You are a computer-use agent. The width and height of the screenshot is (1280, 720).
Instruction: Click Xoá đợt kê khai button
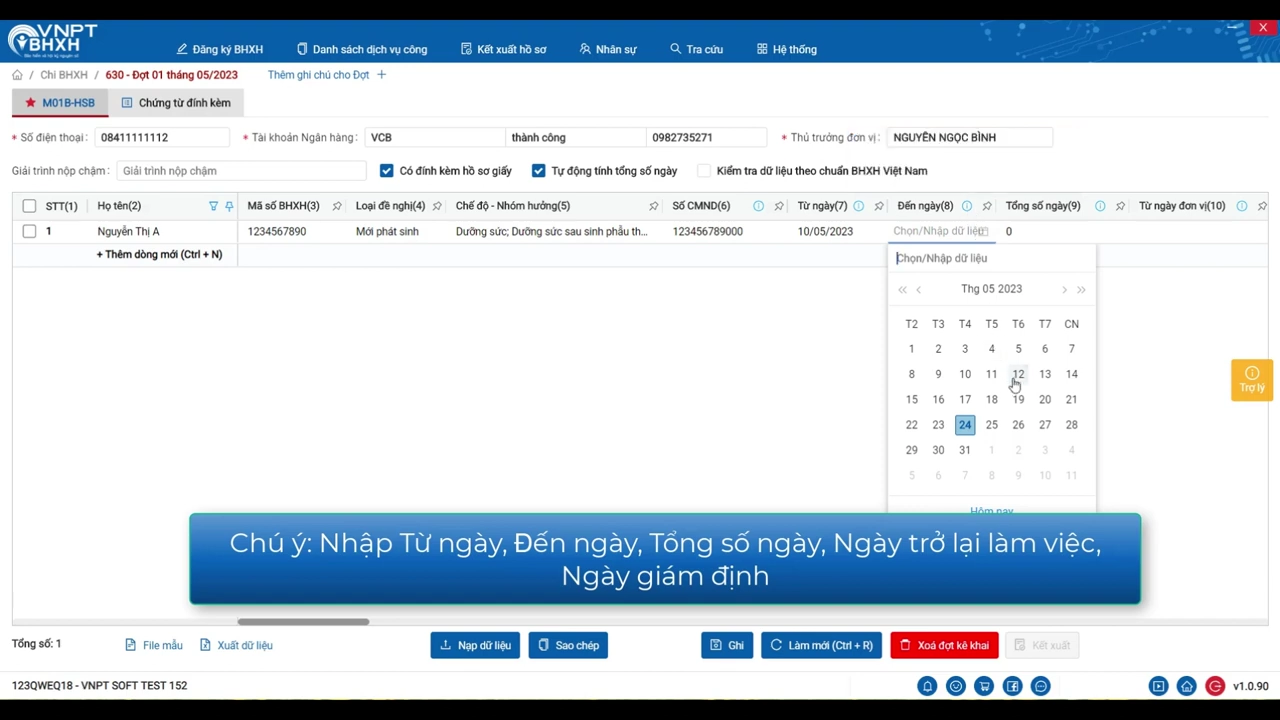tap(944, 646)
